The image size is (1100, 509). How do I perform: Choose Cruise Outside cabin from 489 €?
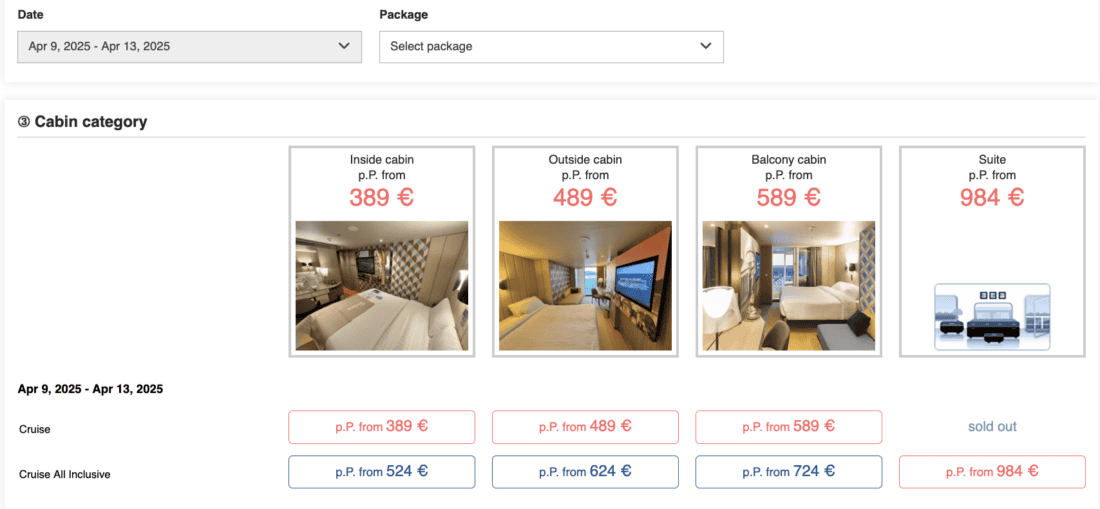click(x=585, y=427)
